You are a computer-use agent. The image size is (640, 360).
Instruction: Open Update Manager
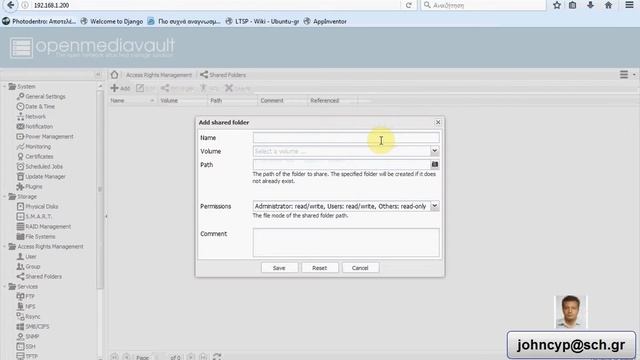pyautogui.click(x=41, y=176)
